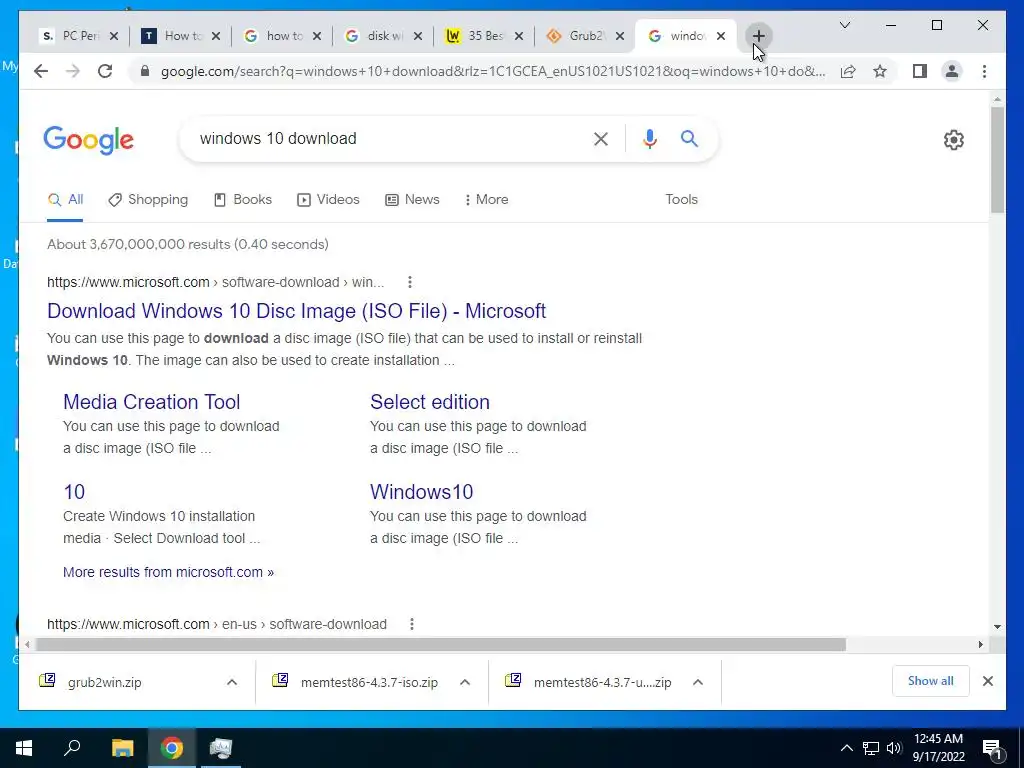
Task: Expand the More search filters menu
Action: [486, 199]
